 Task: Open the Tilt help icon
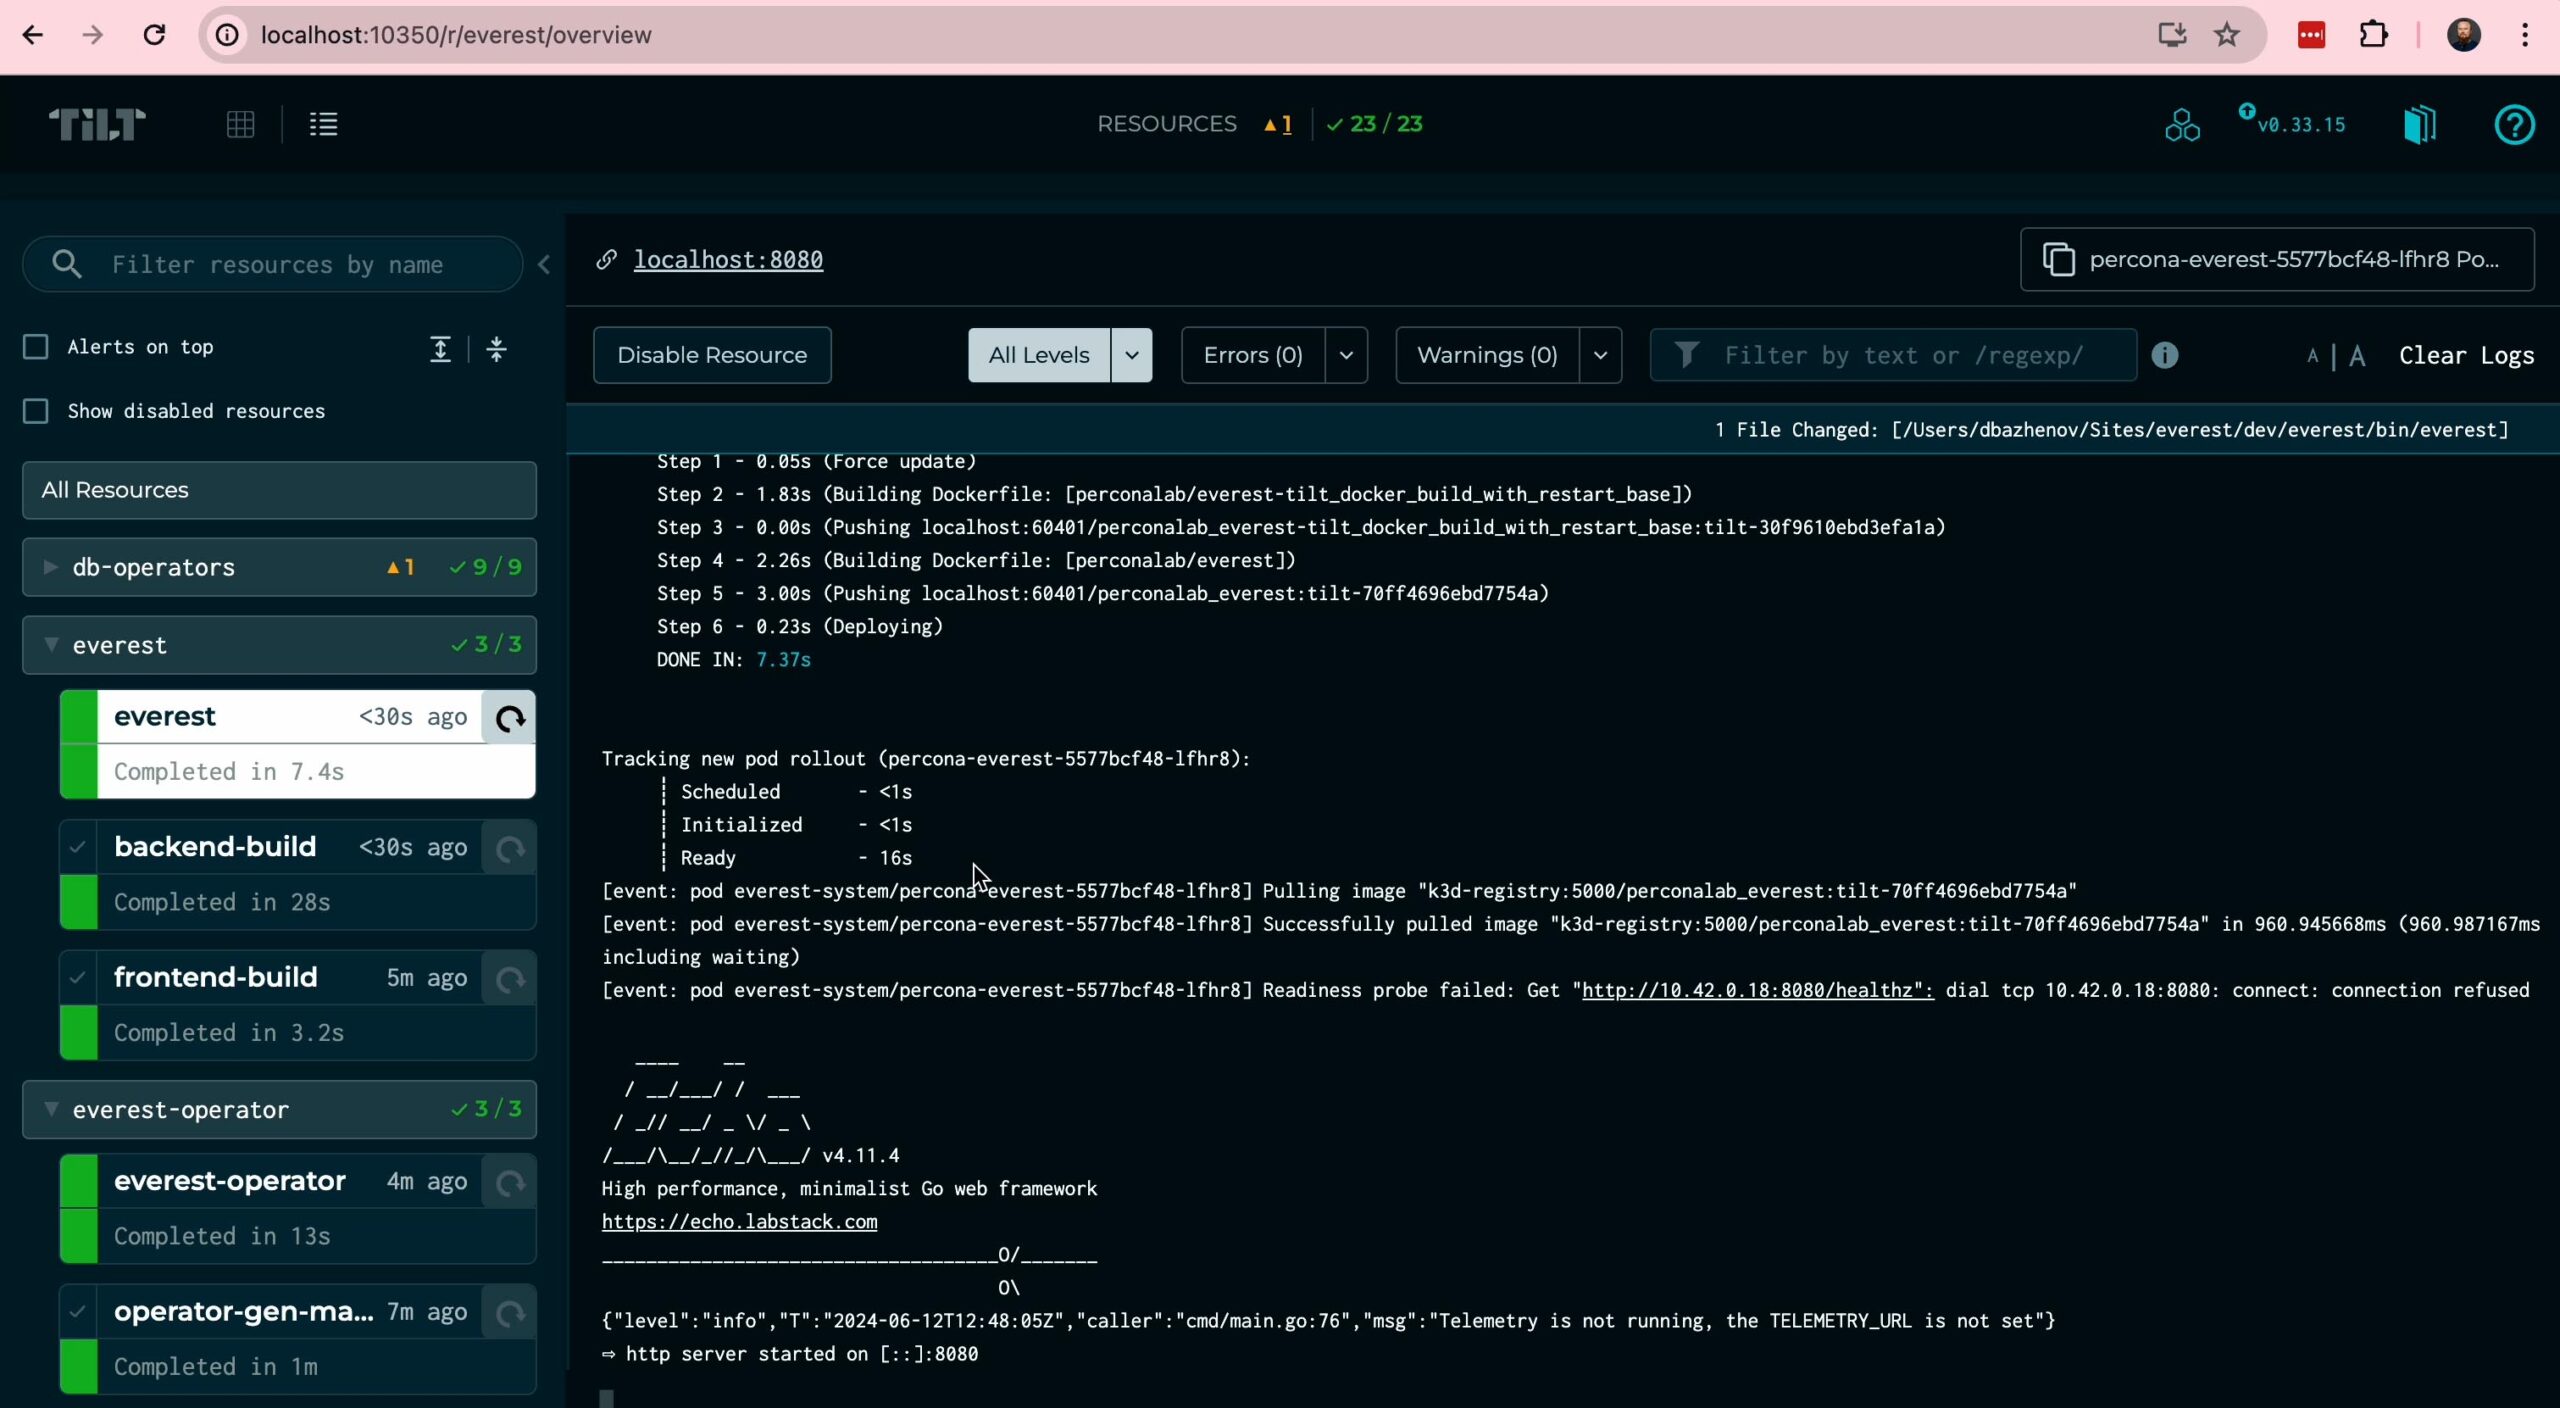coord(2513,125)
